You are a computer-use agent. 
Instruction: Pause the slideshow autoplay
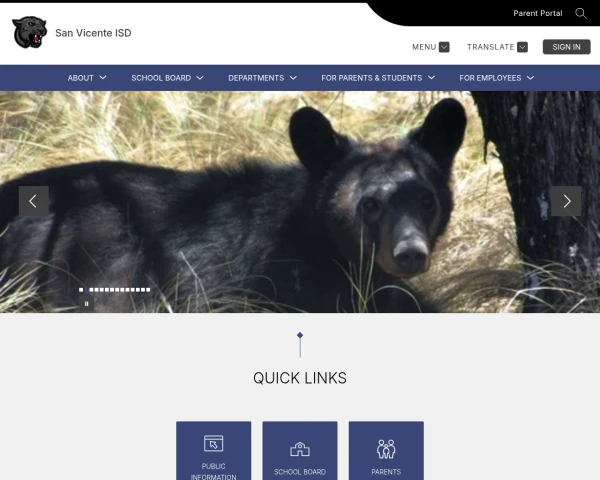(x=86, y=304)
